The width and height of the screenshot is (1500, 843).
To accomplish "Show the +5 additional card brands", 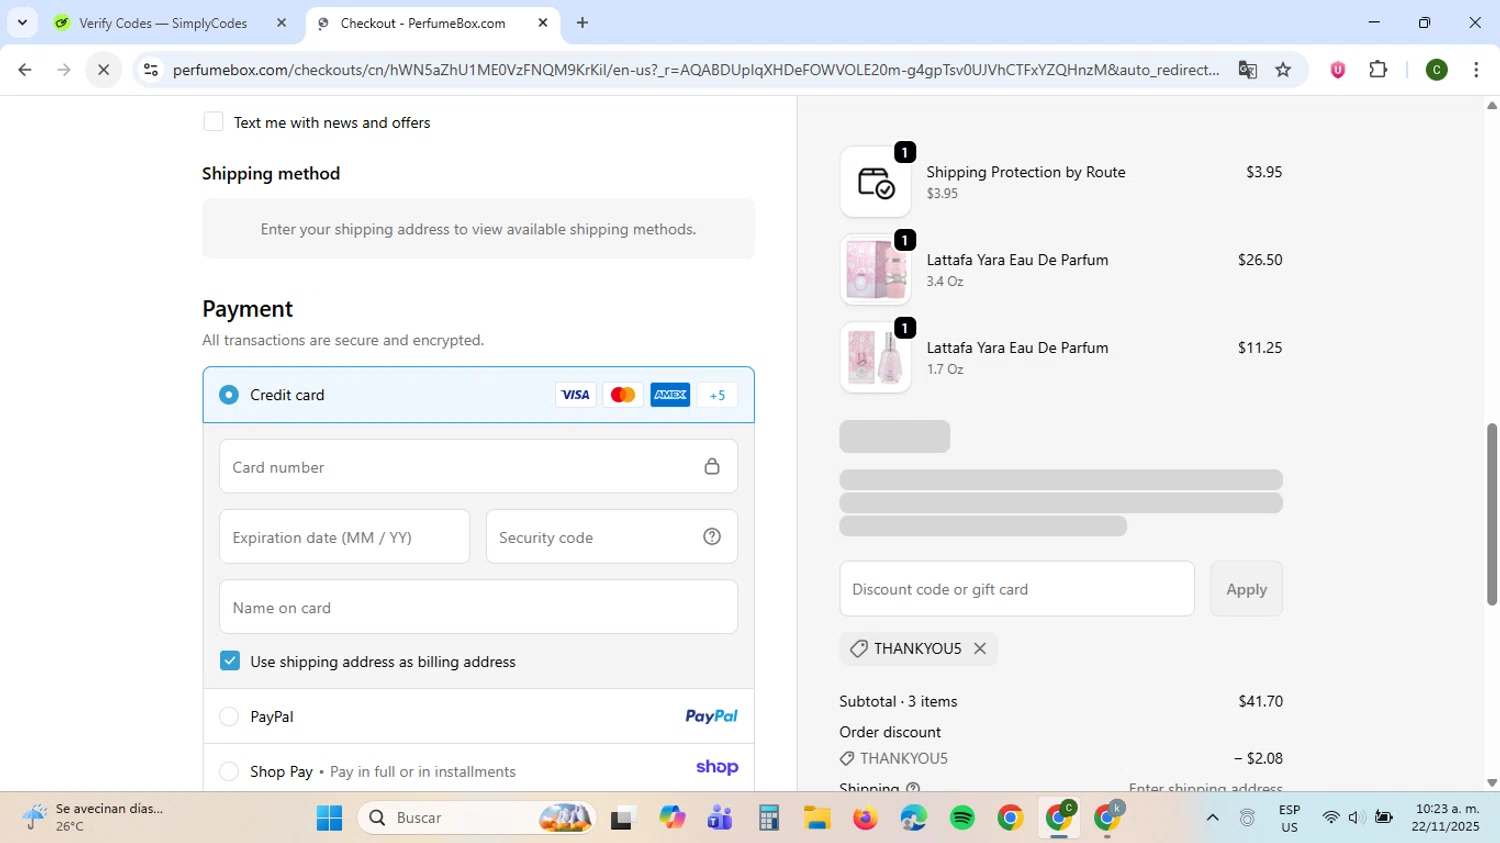I will 717,395.
